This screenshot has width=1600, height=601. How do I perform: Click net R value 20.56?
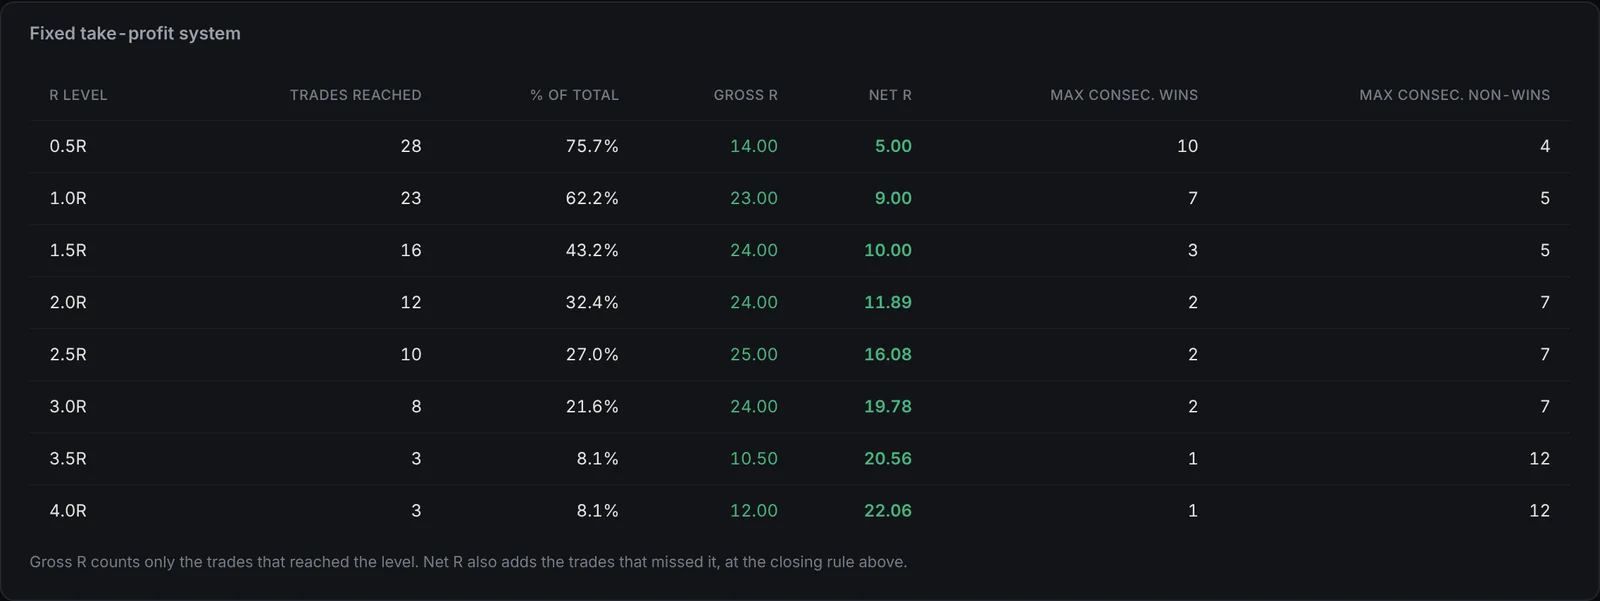[888, 458]
